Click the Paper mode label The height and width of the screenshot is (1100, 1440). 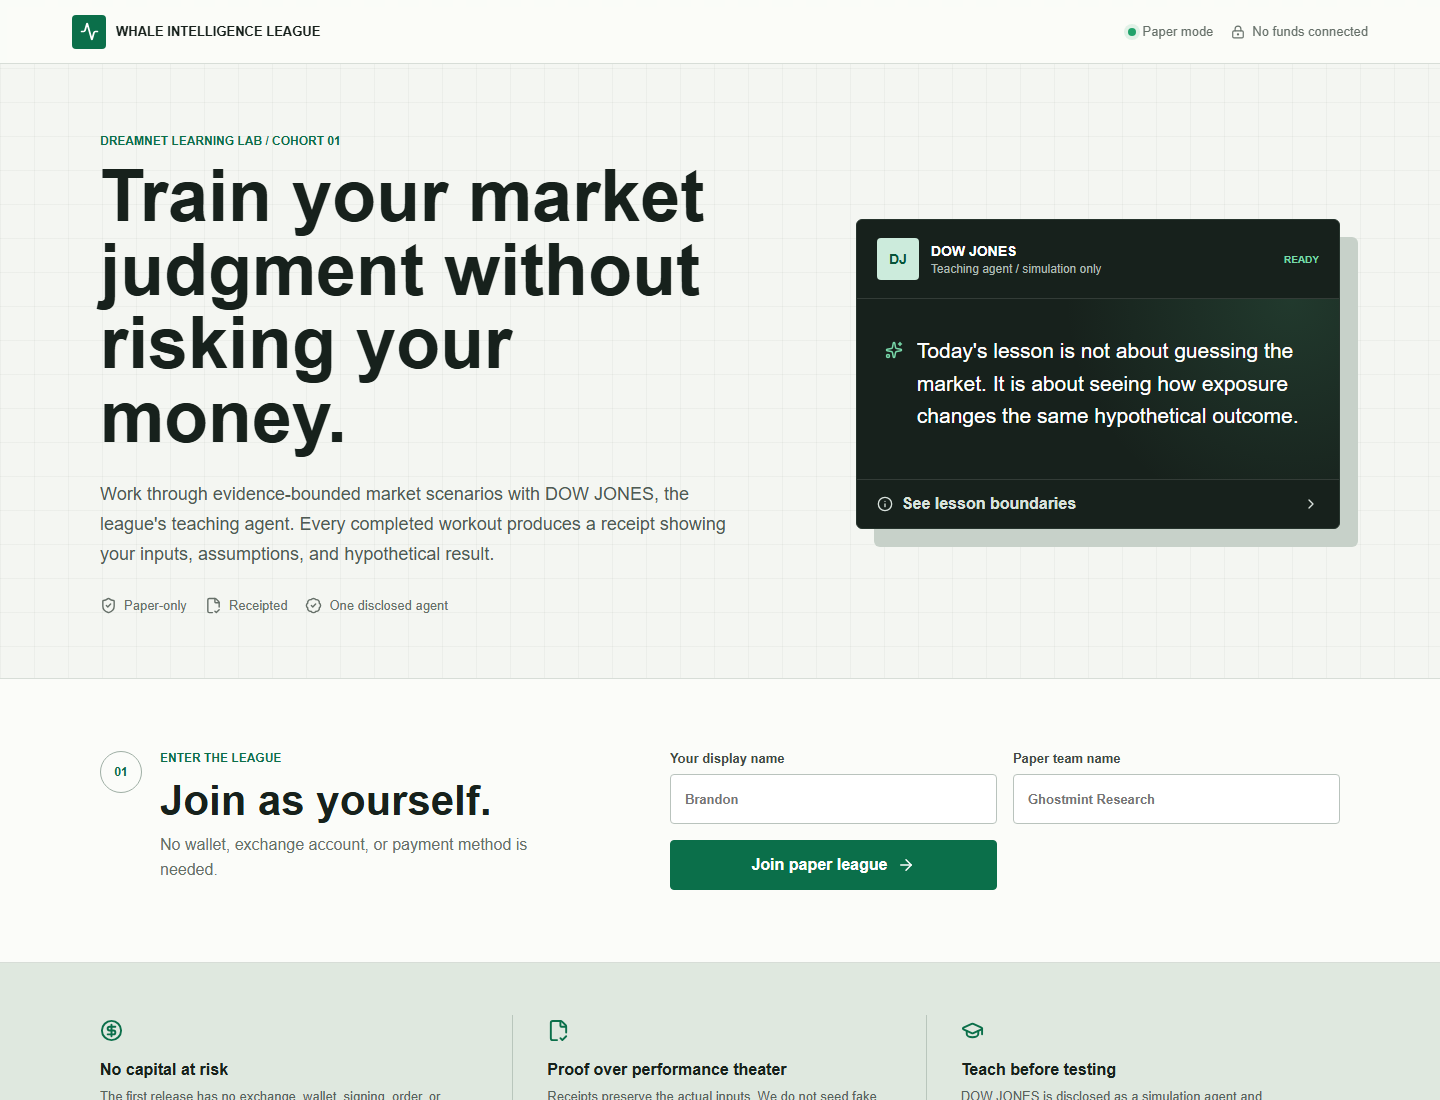point(1178,32)
